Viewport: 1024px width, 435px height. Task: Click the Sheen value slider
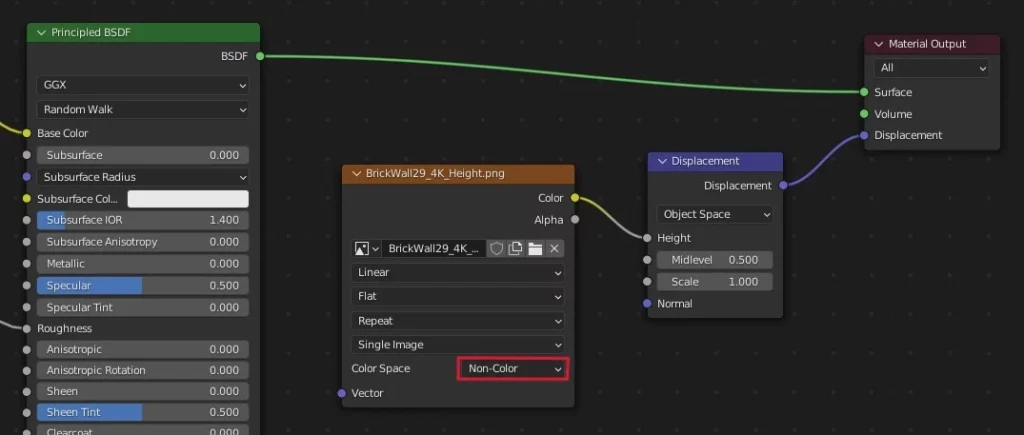point(143,391)
